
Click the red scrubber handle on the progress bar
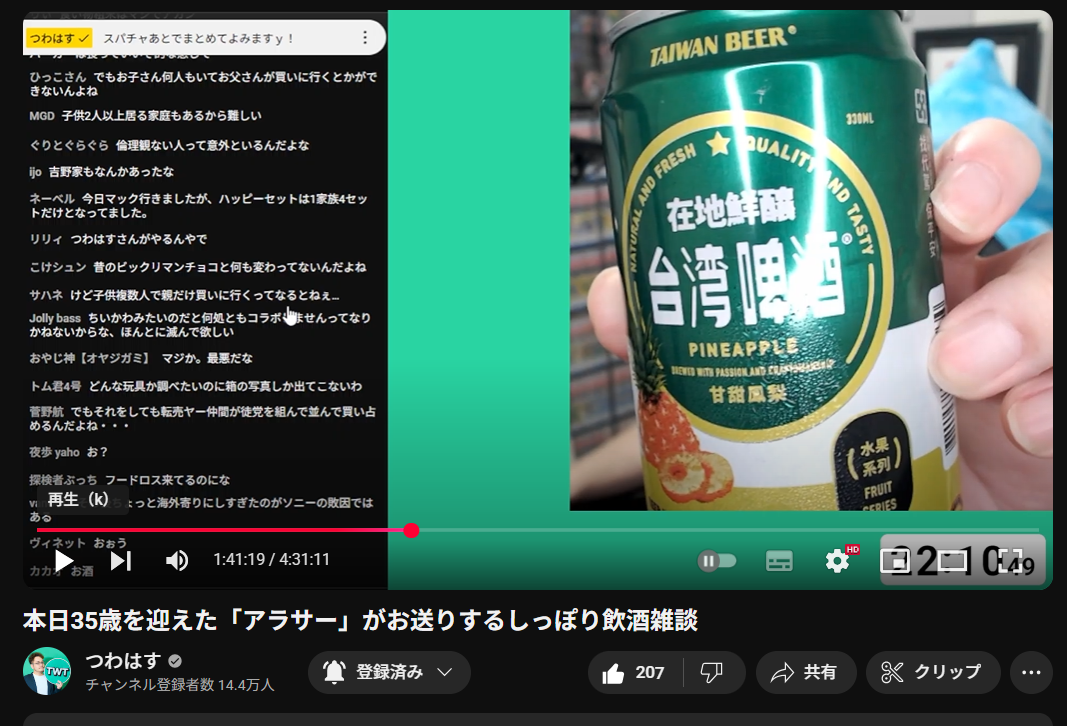[x=411, y=530]
